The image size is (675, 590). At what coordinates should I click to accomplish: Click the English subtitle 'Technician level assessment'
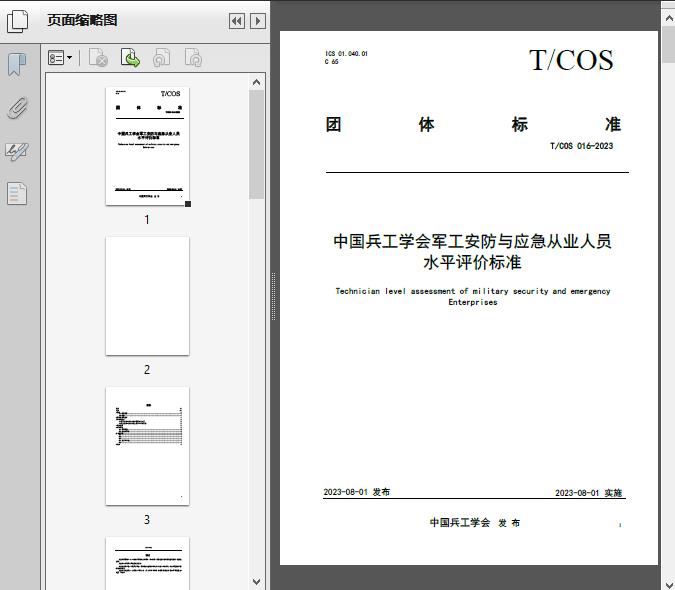[473, 291]
